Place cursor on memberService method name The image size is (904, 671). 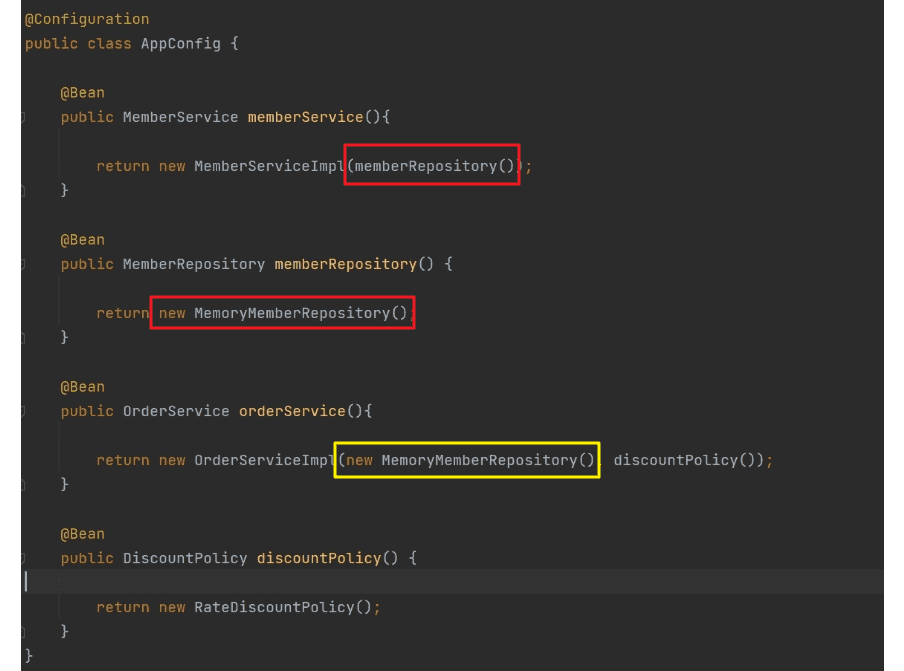pyautogui.click(x=306, y=117)
